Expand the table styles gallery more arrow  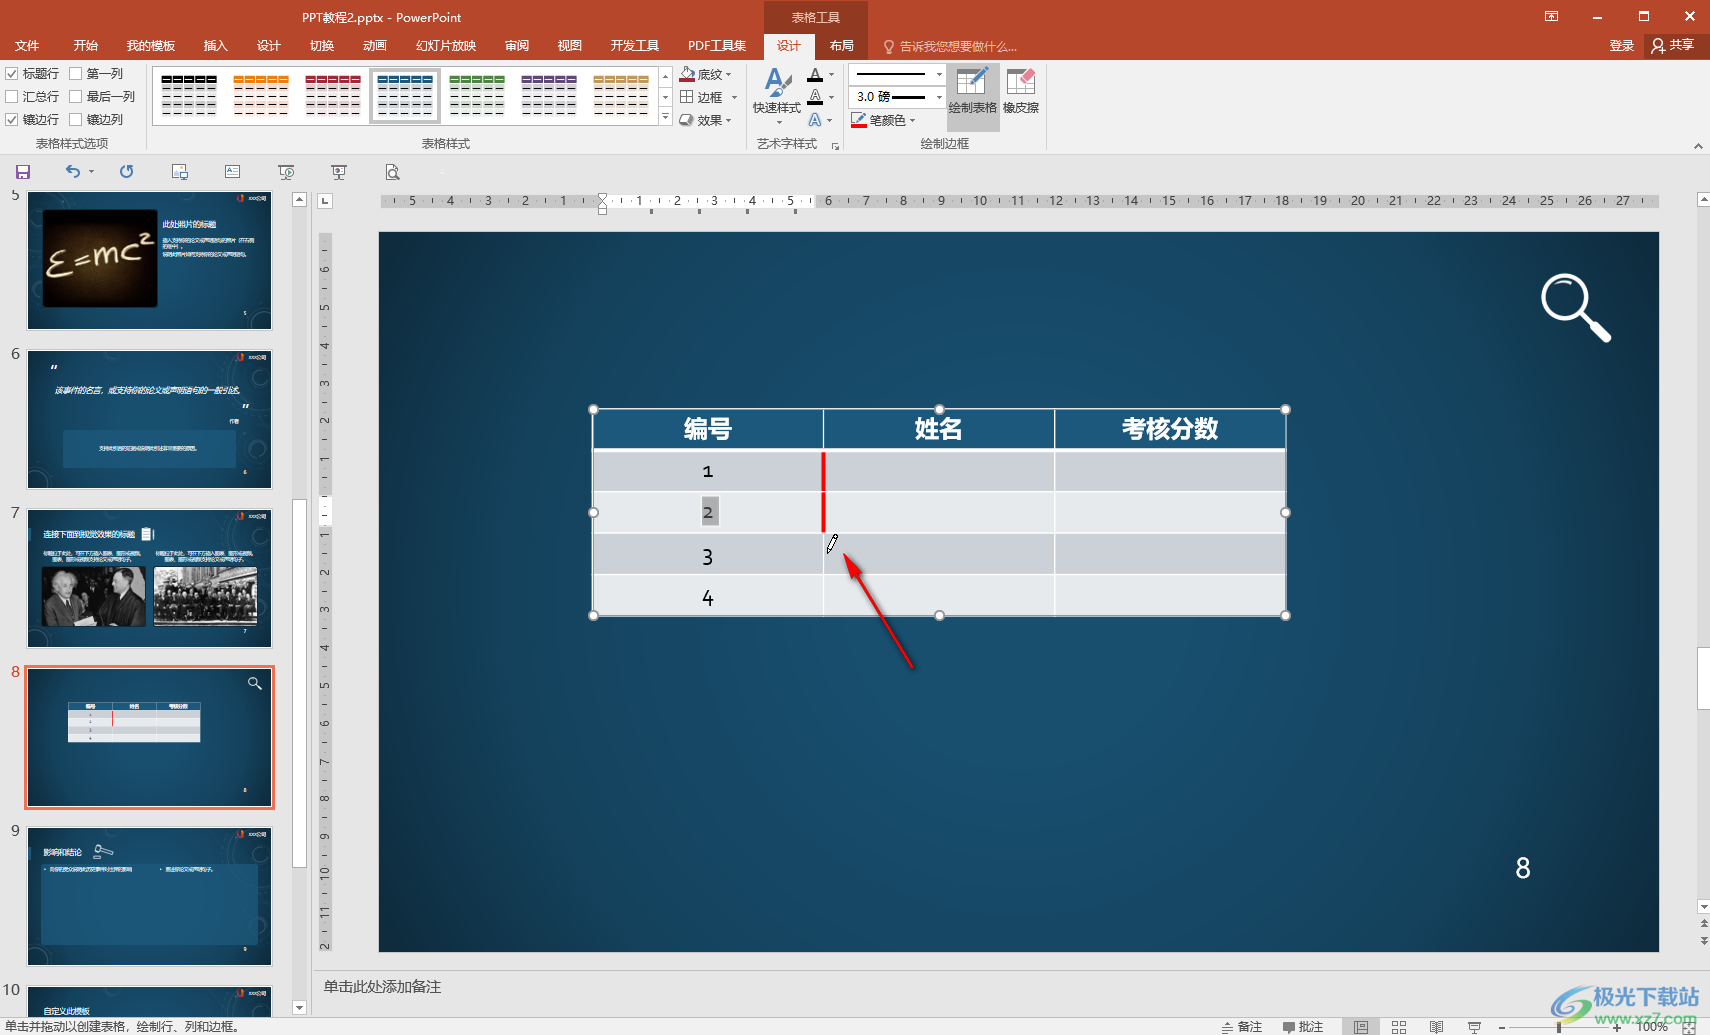(666, 118)
